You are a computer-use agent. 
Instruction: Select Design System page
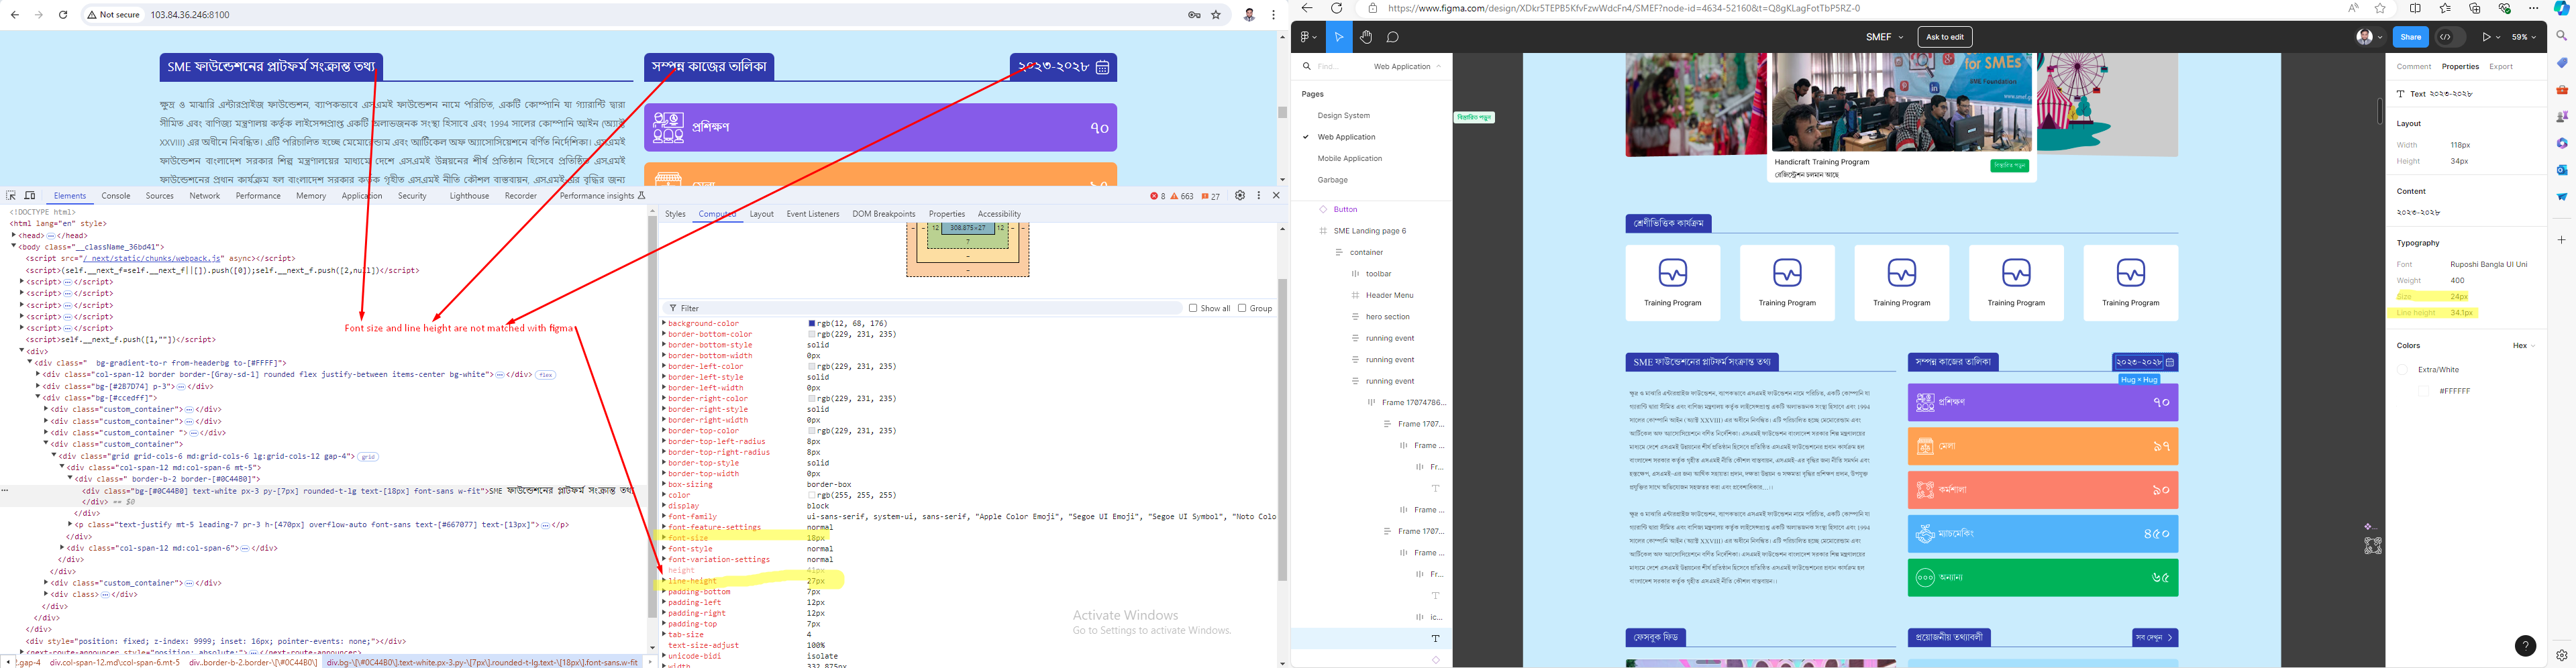pyautogui.click(x=1344, y=116)
